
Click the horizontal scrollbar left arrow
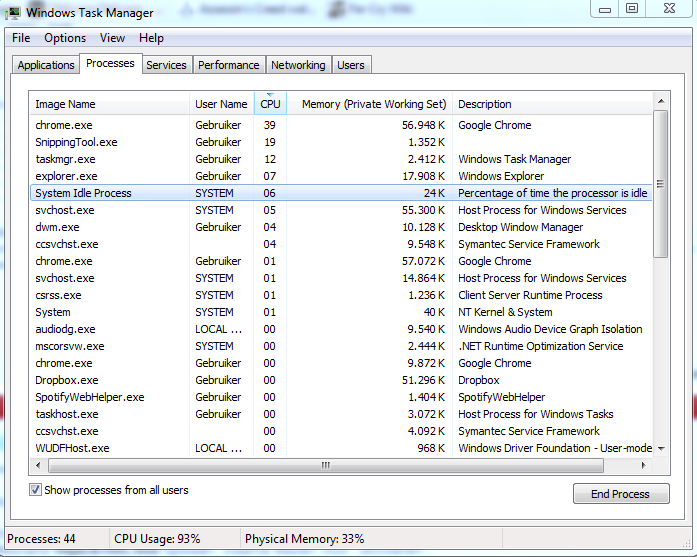(38, 465)
